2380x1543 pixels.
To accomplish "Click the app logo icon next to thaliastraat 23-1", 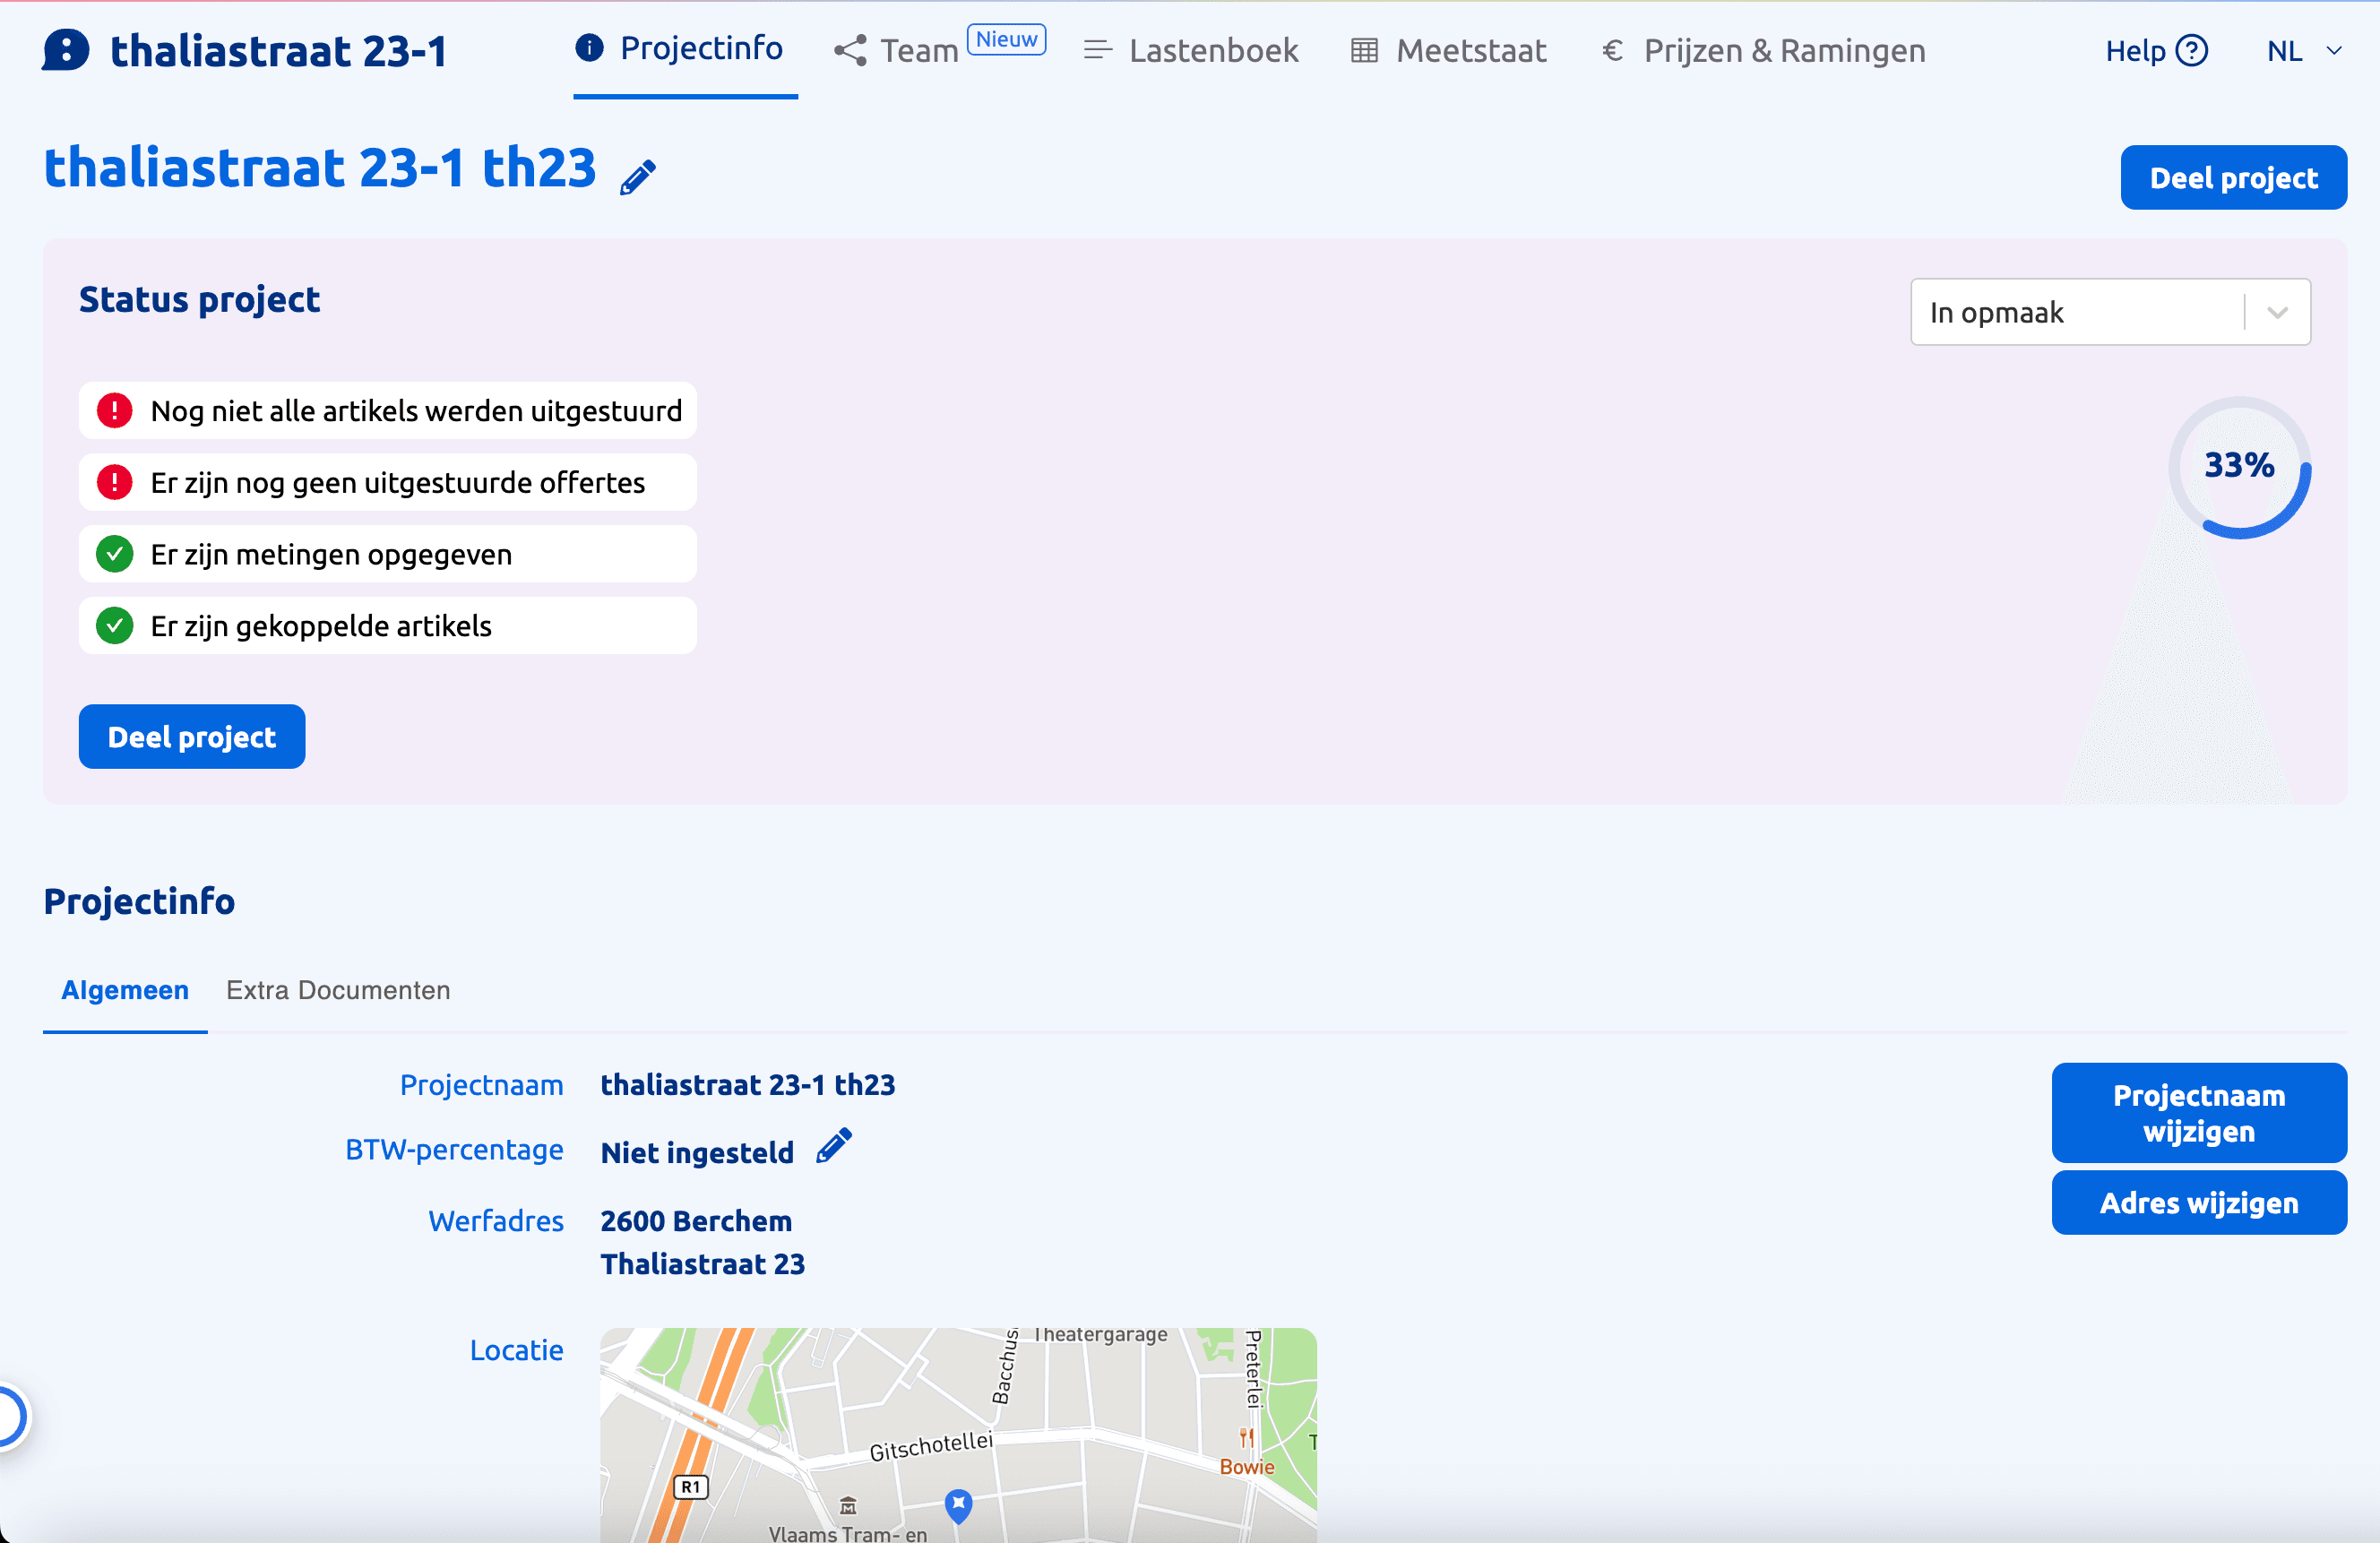I will 65,50.
